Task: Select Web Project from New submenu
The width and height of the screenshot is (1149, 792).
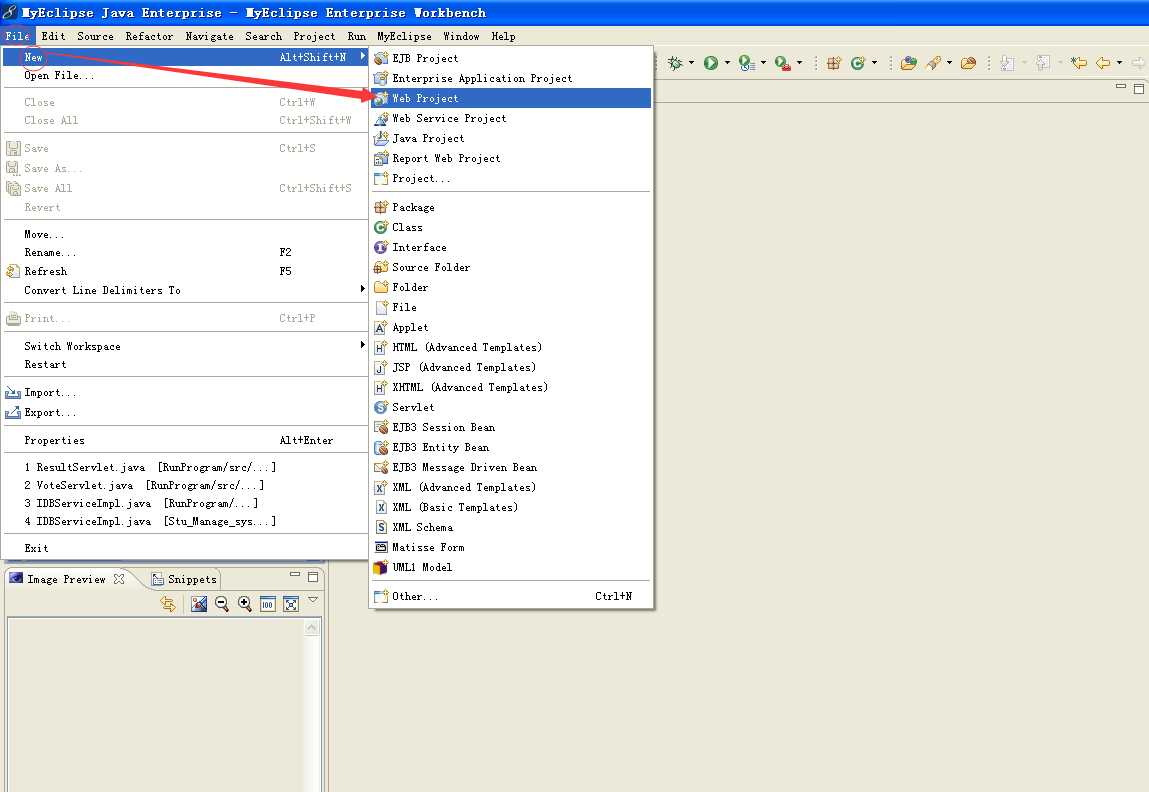Action: [x=511, y=98]
